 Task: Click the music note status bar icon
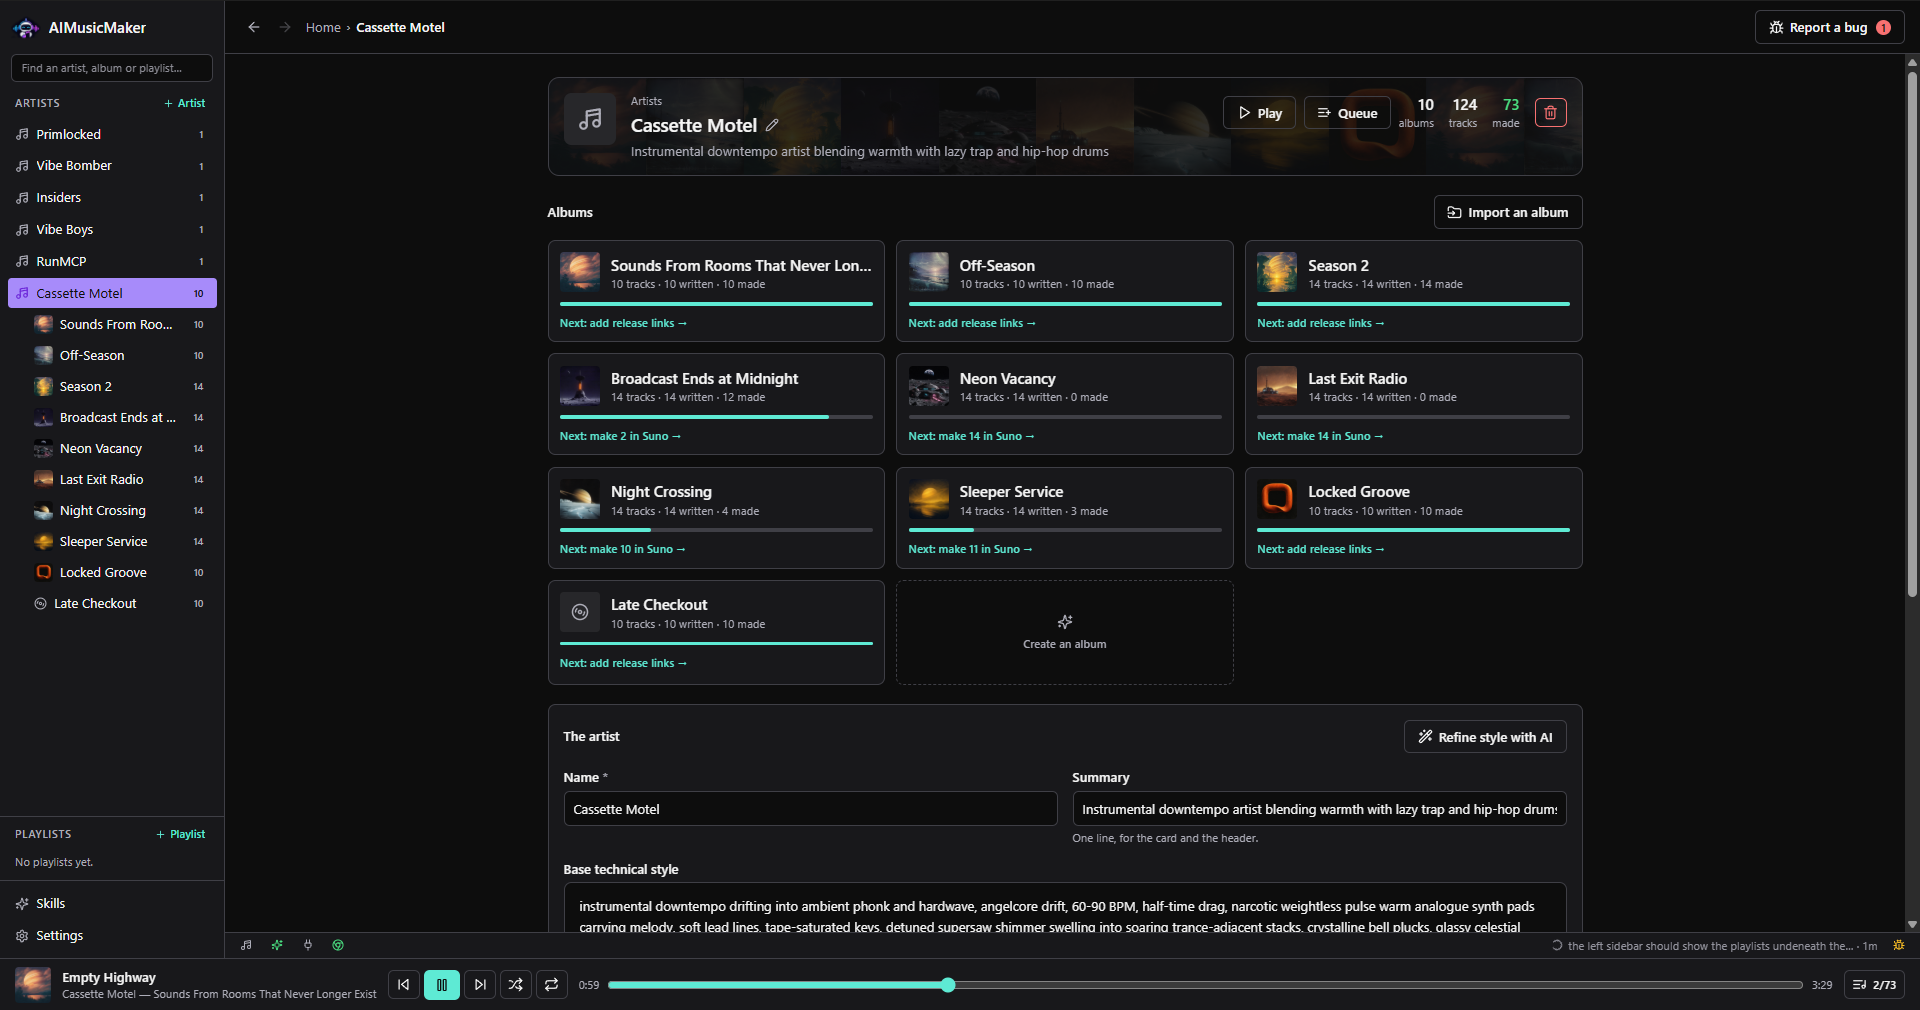[247, 945]
